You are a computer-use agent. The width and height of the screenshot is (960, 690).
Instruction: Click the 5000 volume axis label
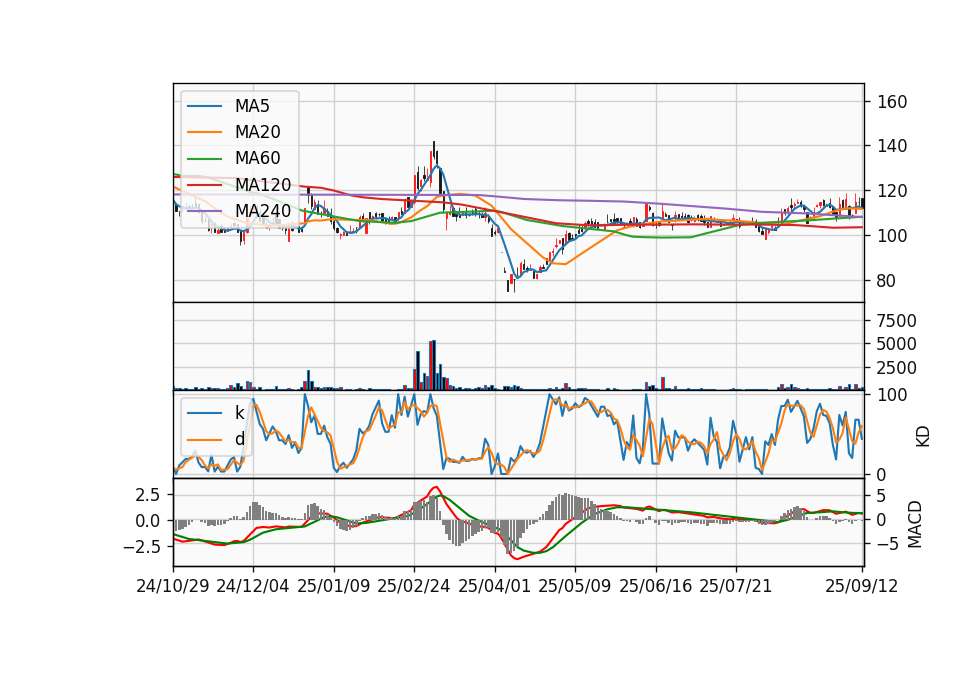click(x=896, y=344)
